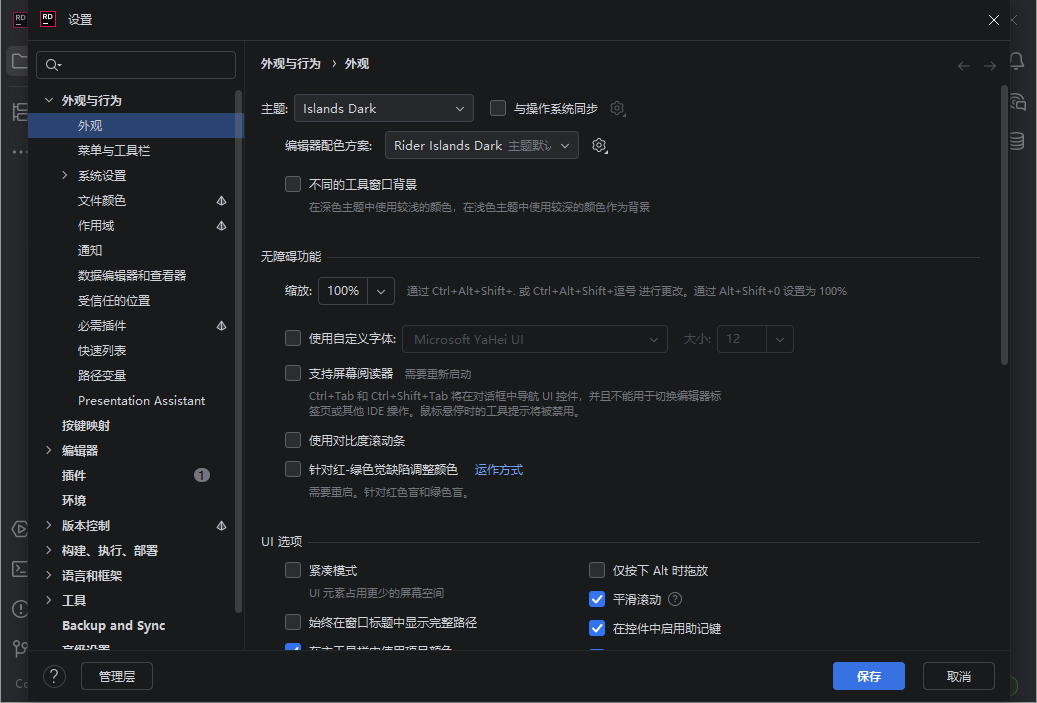The width and height of the screenshot is (1037, 703).
Task: Select Presentation Assistant in settings tree
Action: [x=141, y=400]
